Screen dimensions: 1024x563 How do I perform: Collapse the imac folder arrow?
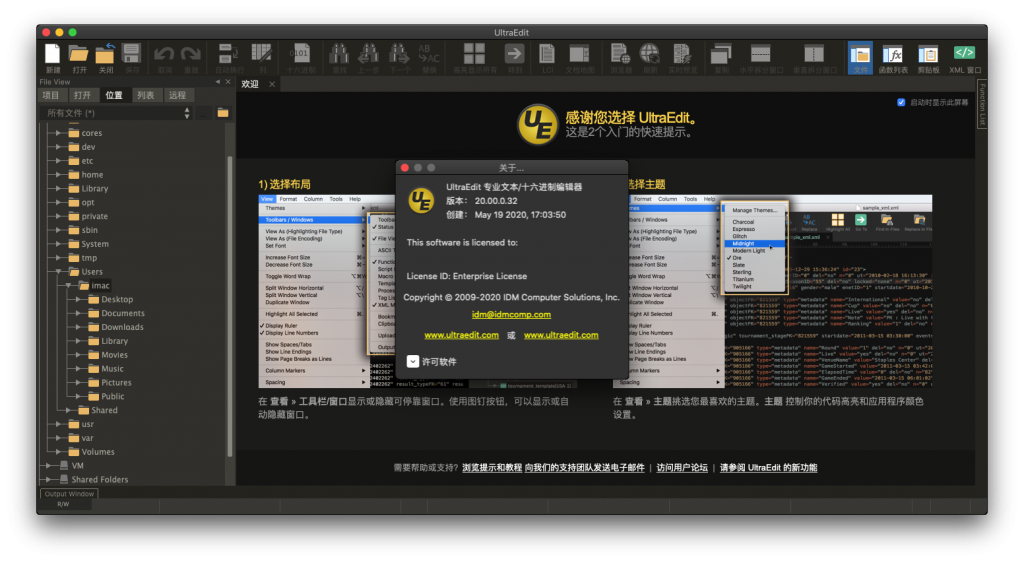69,285
